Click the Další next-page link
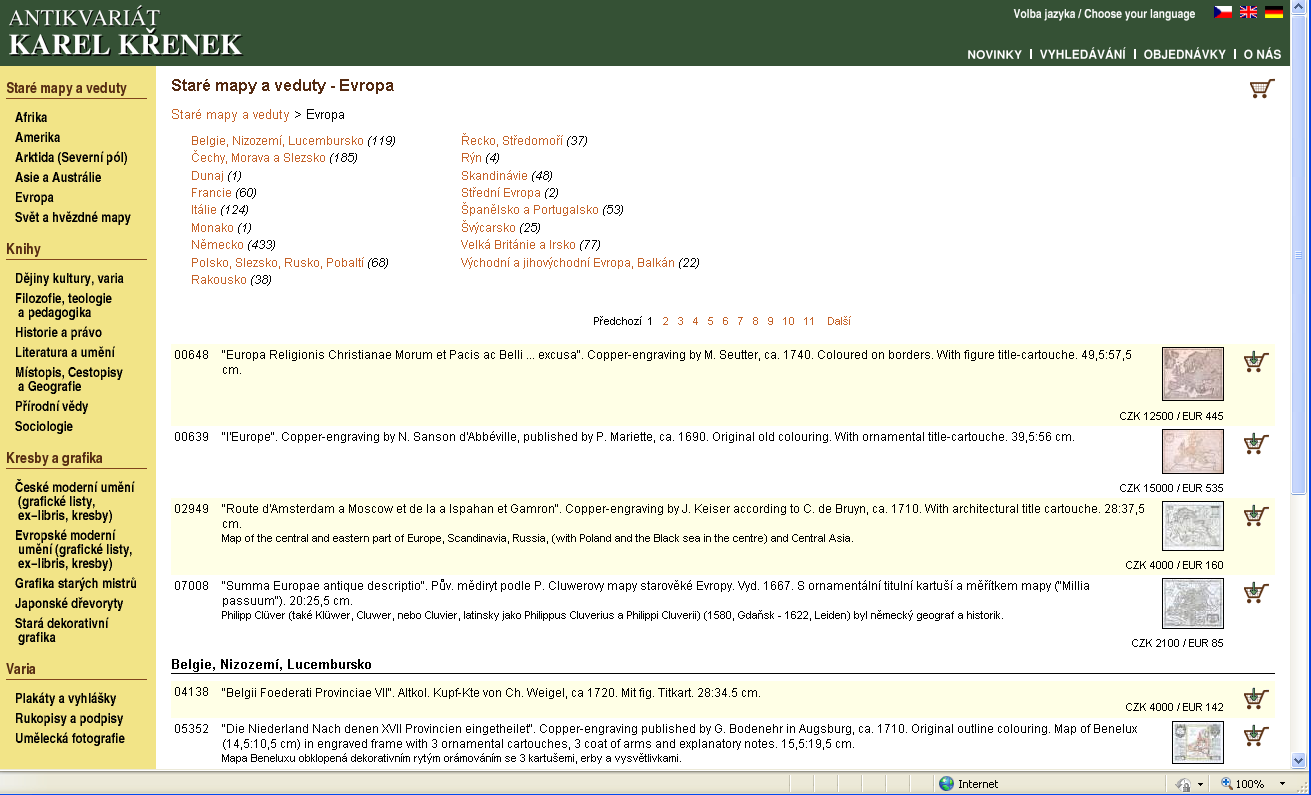1311x795 pixels. click(839, 322)
